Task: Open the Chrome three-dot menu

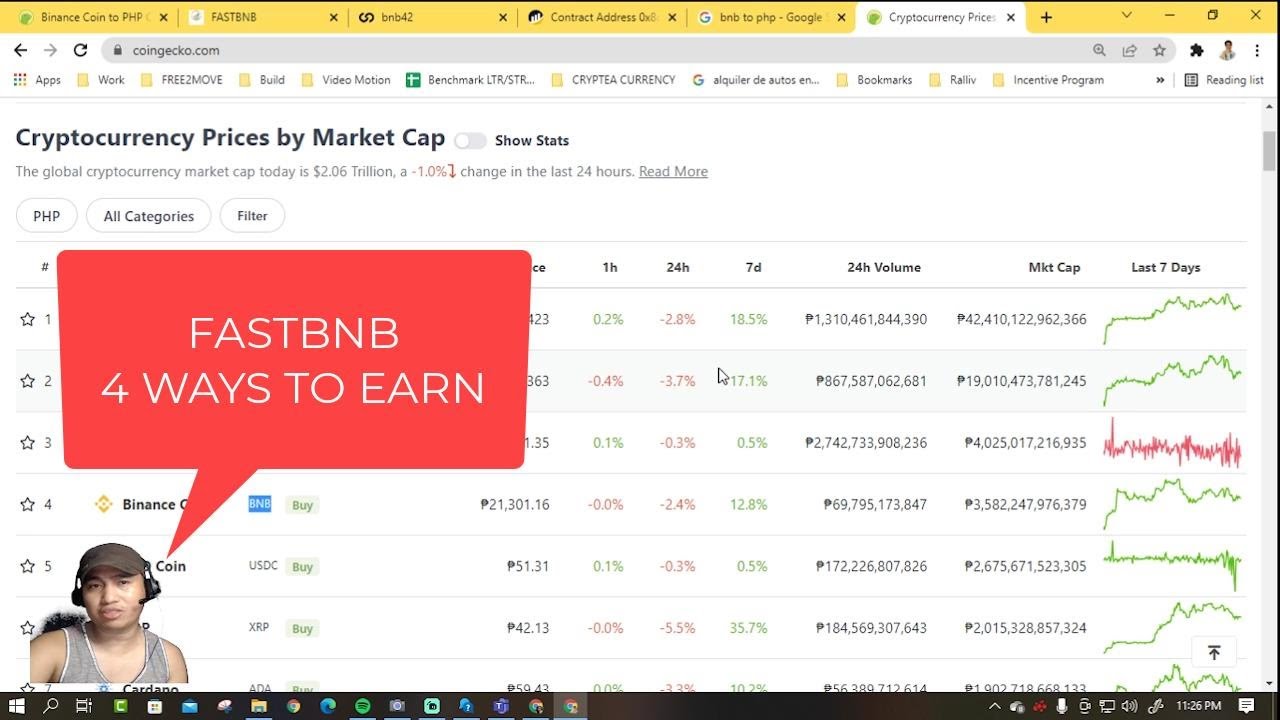Action: point(1258,50)
